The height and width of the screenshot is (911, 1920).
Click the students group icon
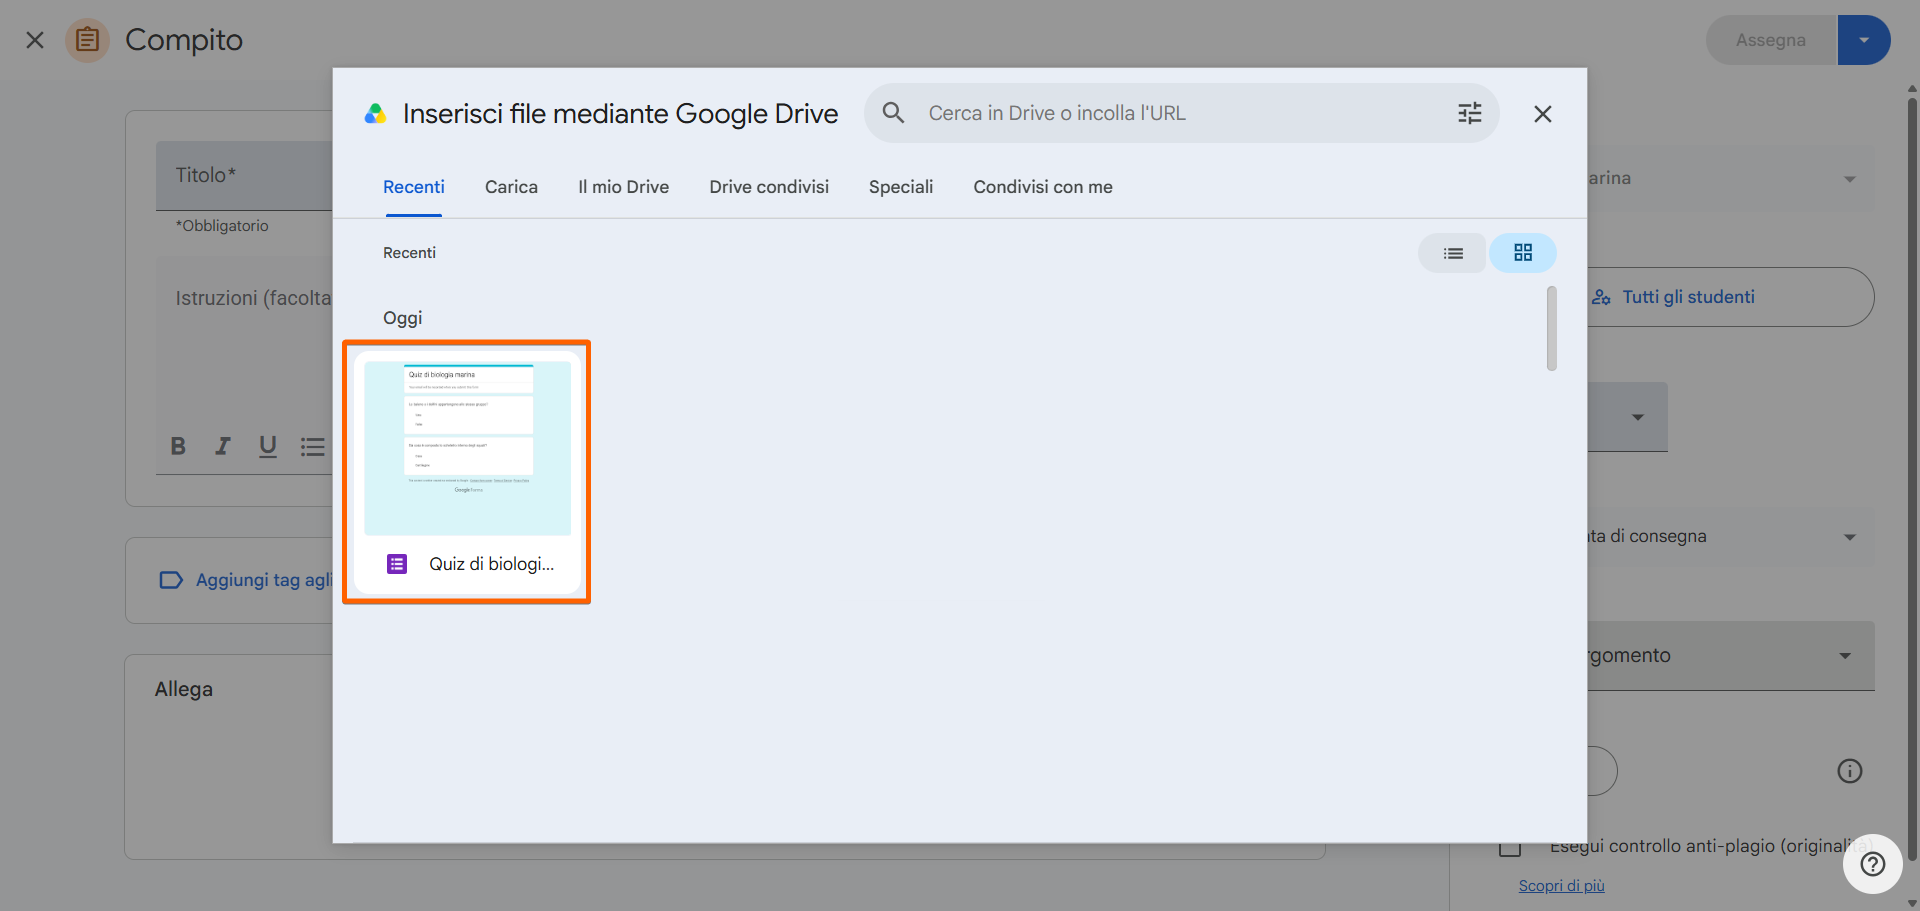[x=1601, y=297]
